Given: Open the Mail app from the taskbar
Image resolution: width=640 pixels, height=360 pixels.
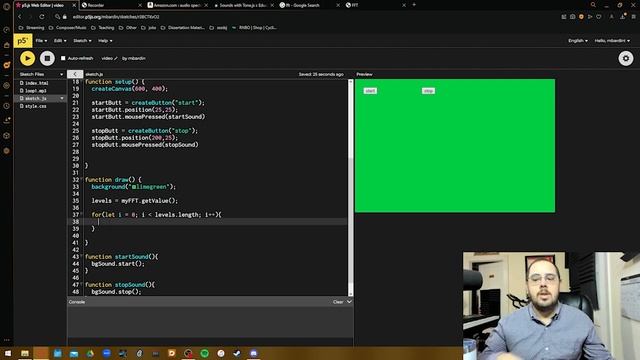Looking at the screenshot, I should [74, 353].
